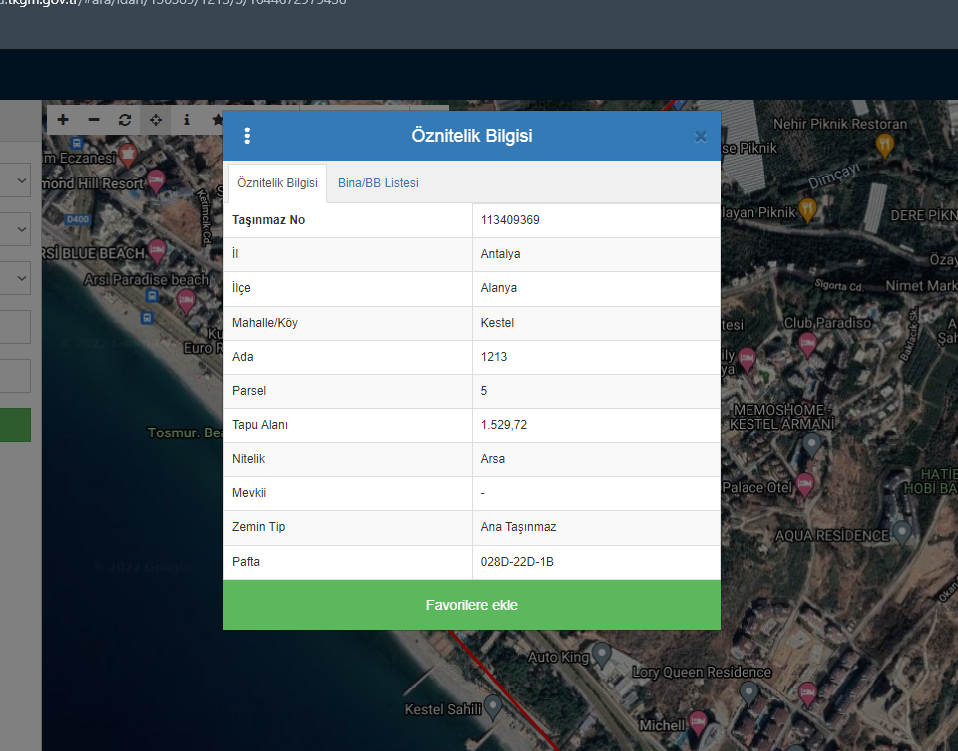Click the green button in left panel

(x=15, y=425)
